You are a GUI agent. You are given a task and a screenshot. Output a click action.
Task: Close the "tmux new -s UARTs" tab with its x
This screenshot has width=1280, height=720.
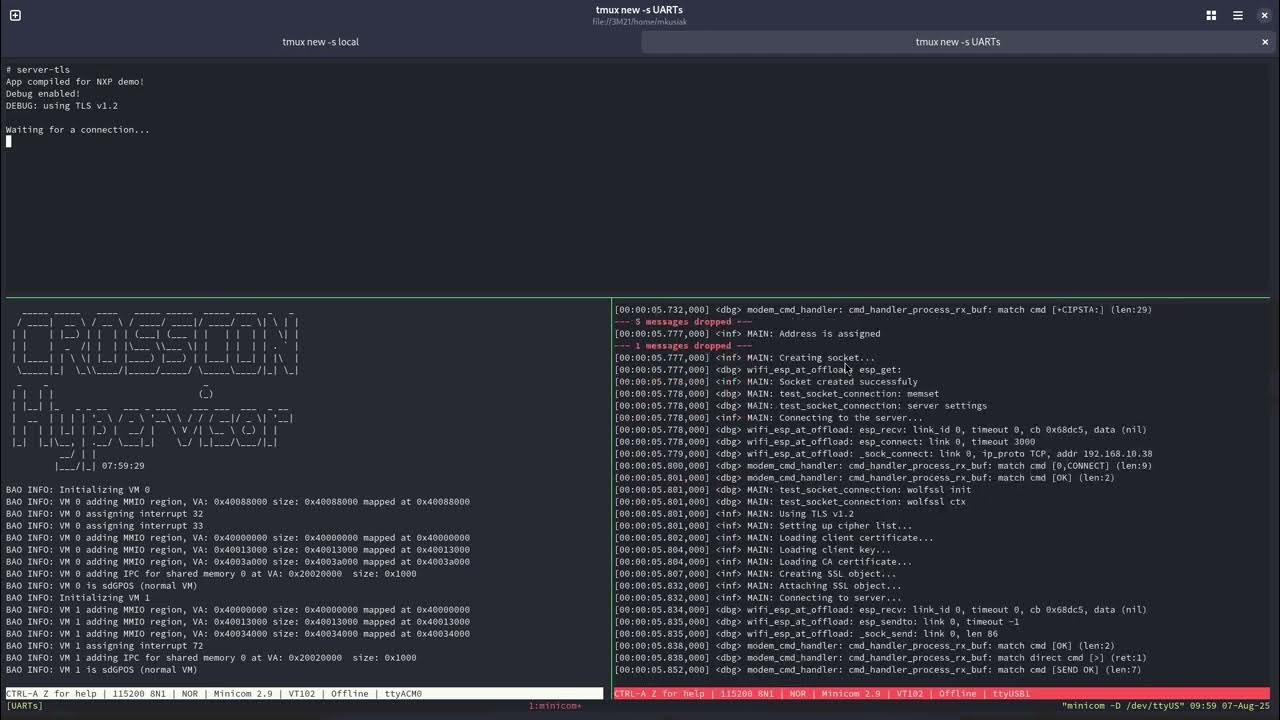pyautogui.click(x=1264, y=41)
